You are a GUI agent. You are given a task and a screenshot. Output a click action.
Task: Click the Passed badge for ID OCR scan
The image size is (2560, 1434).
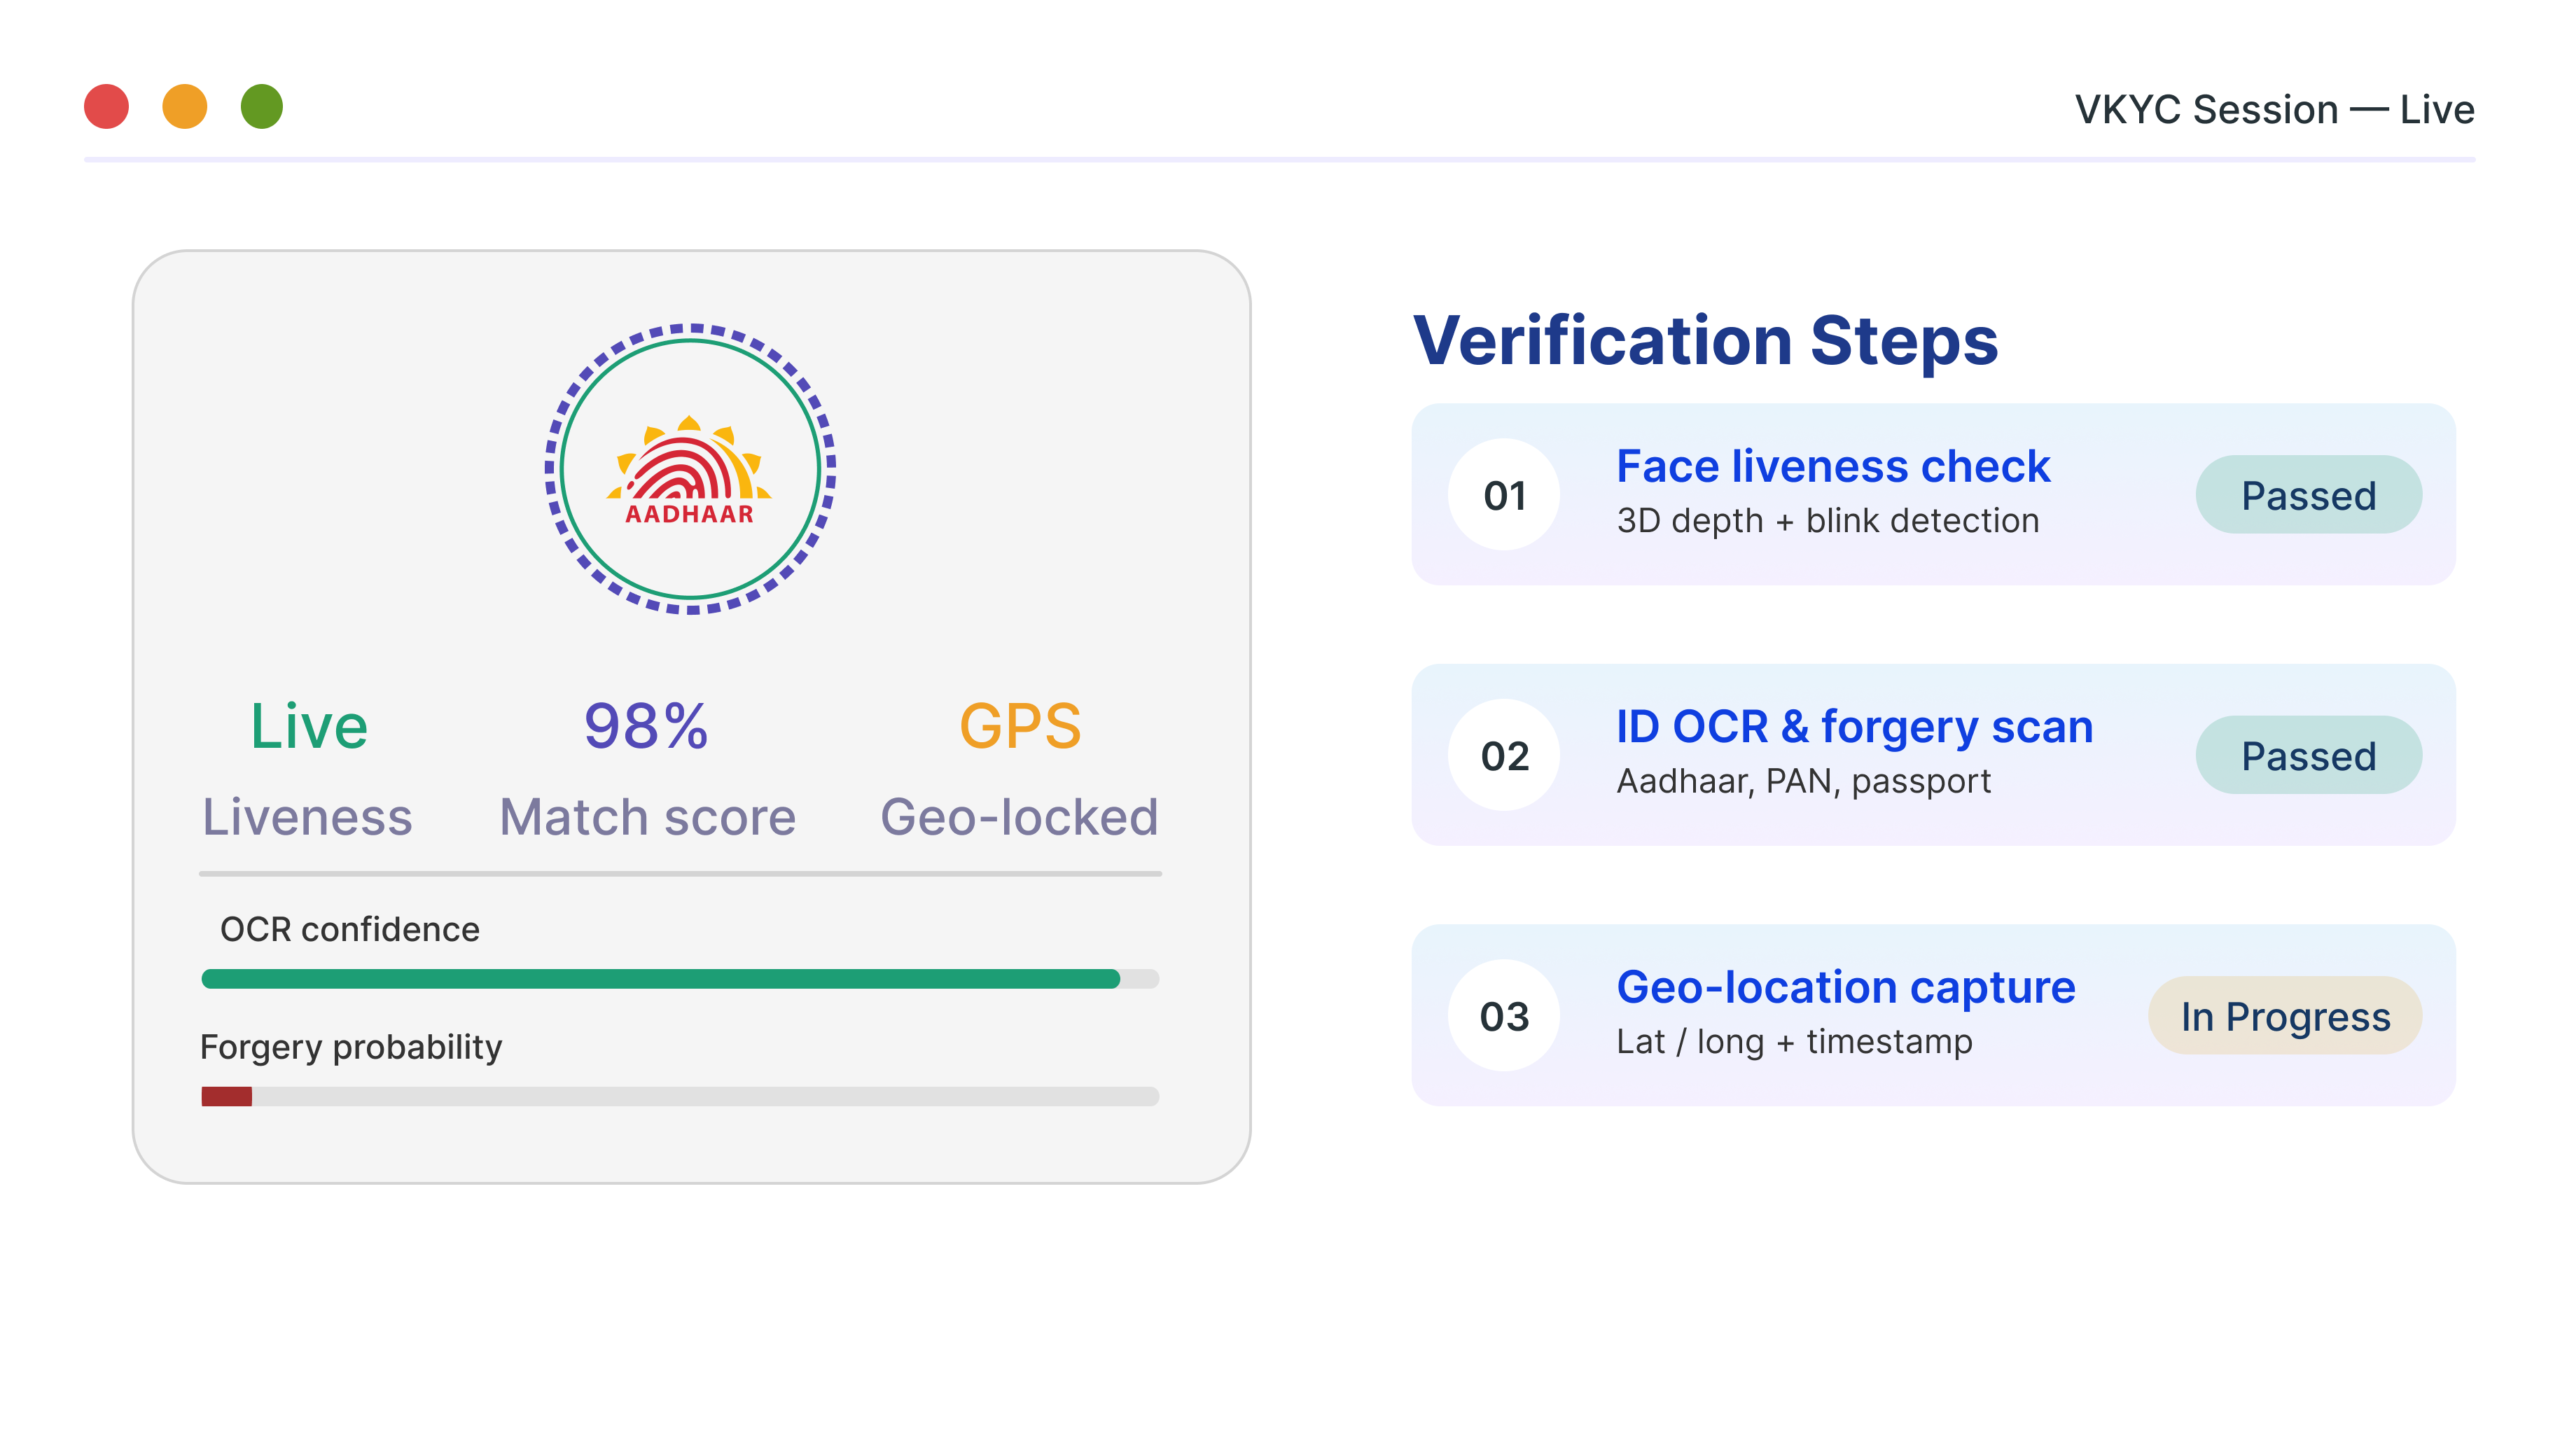pyautogui.click(x=2308, y=756)
